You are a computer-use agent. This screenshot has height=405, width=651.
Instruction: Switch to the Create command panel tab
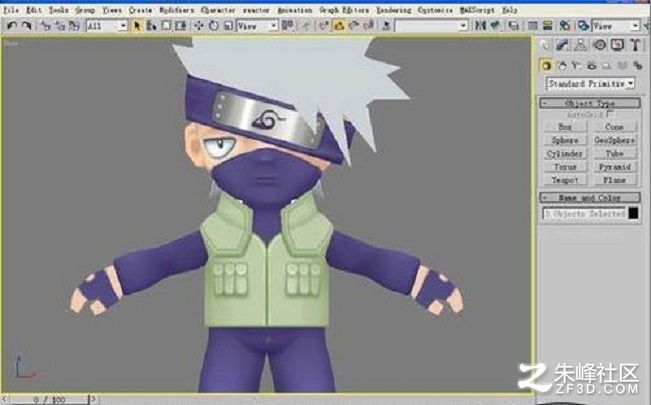(546, 45)
